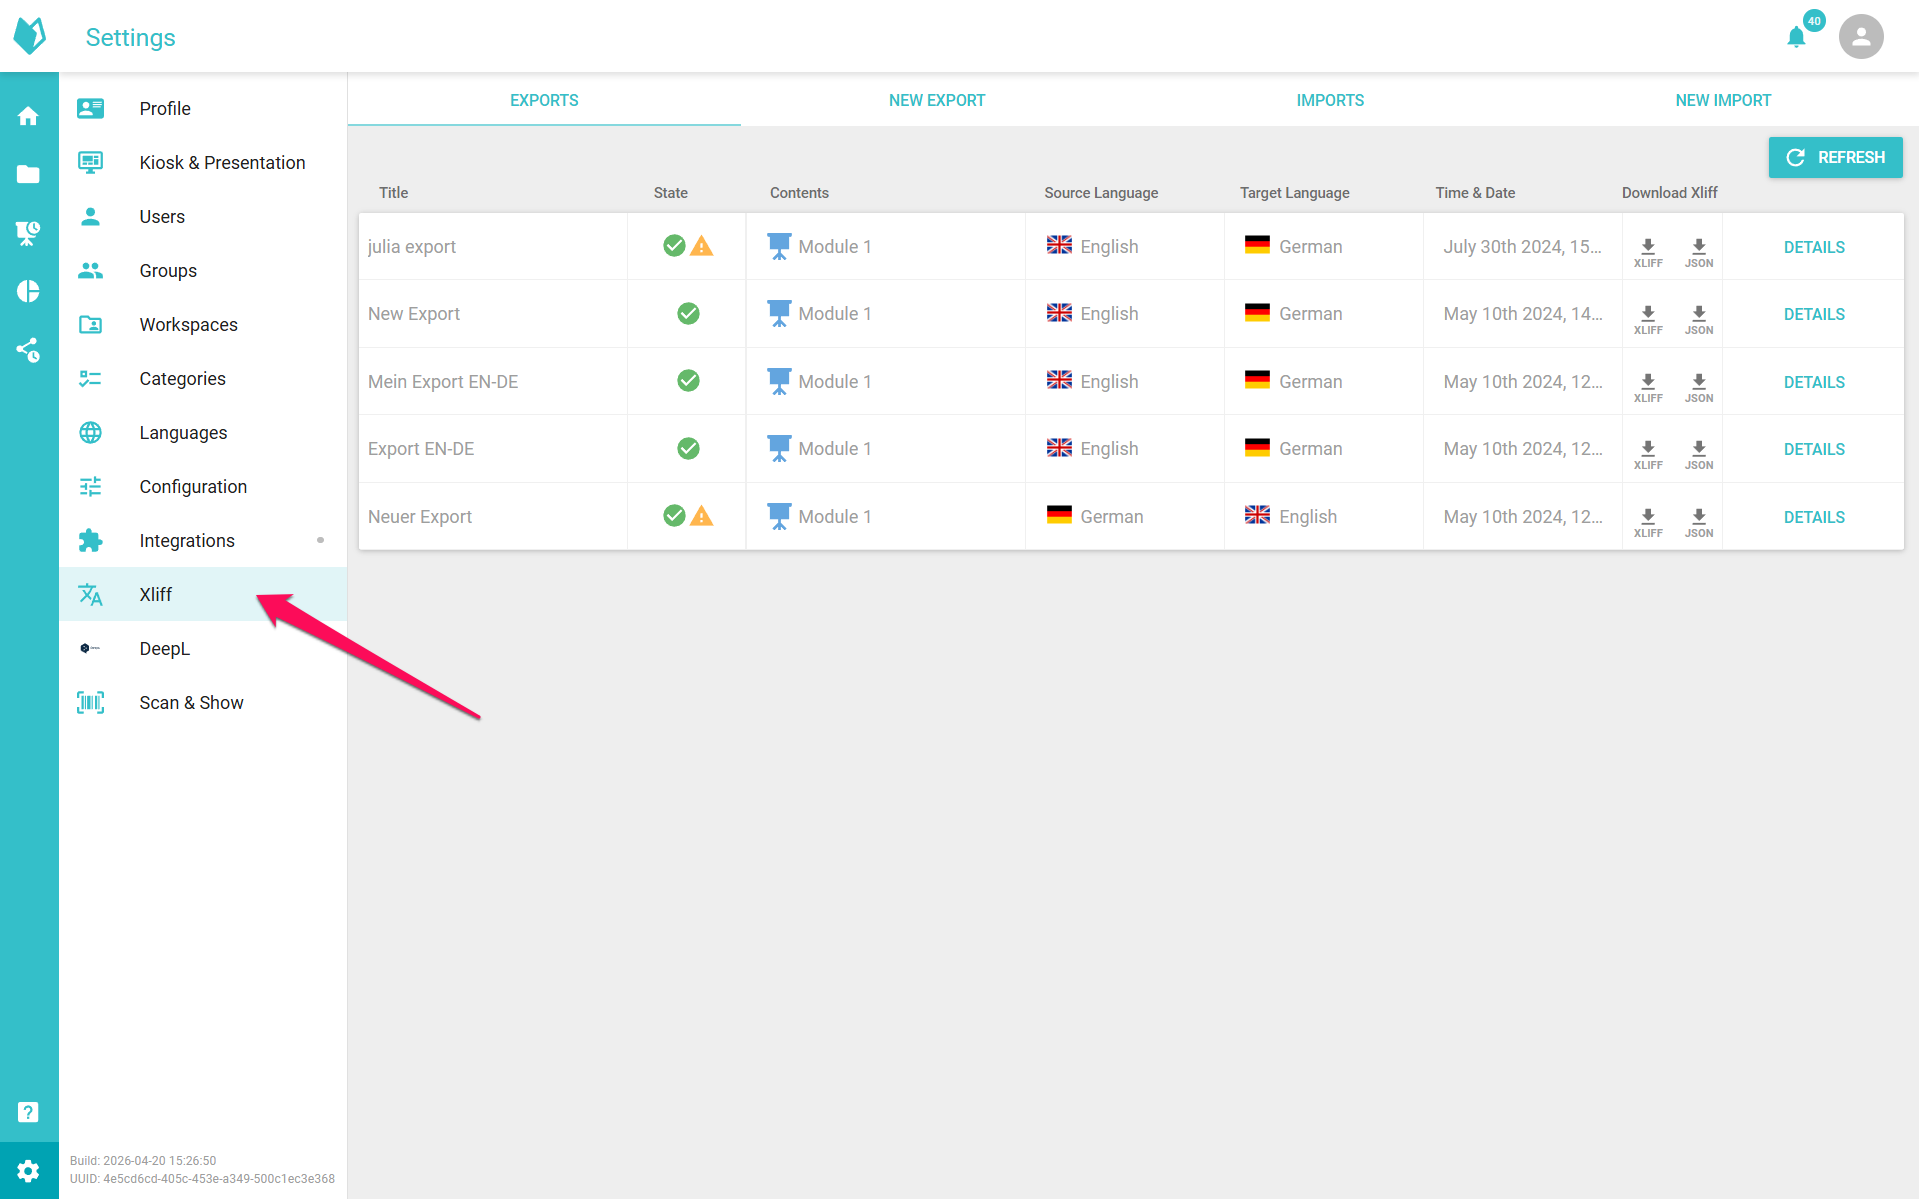Viewport: 1919px width, 1199px height.
Task: Click the warning icon on julia export
Action: 702,246
